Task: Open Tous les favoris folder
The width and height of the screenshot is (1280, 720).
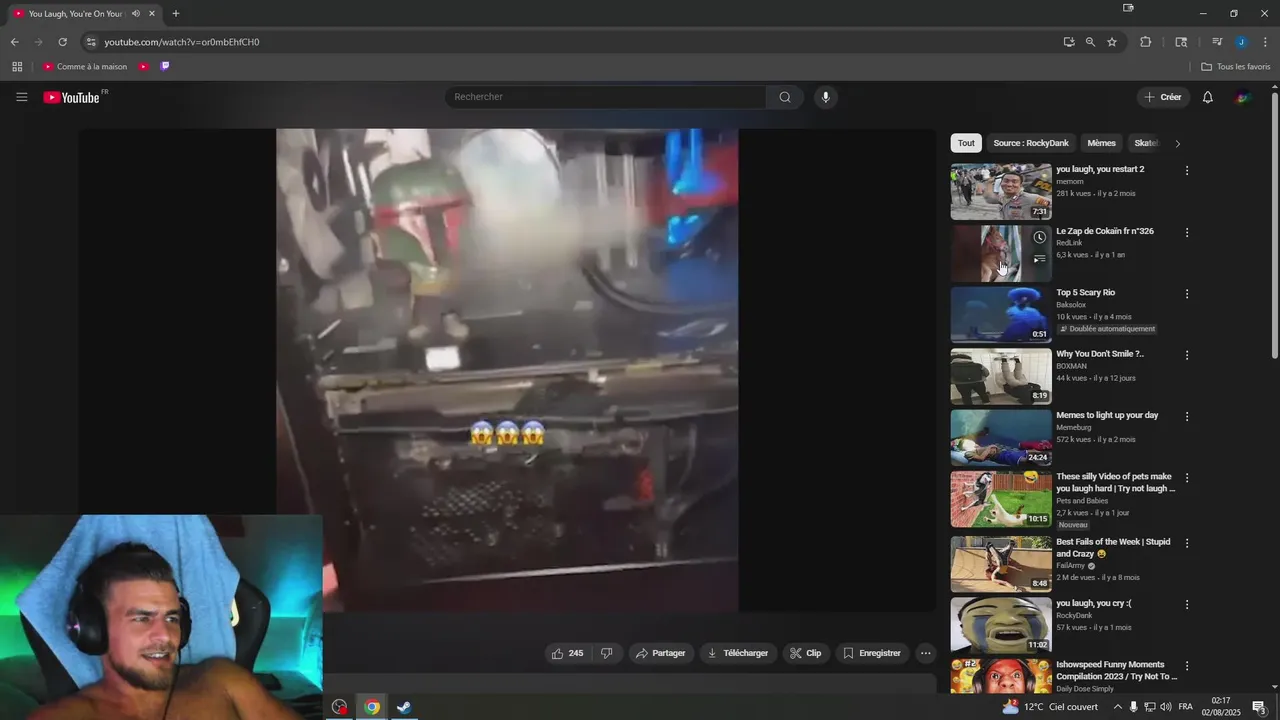Action: point(1236,67)
